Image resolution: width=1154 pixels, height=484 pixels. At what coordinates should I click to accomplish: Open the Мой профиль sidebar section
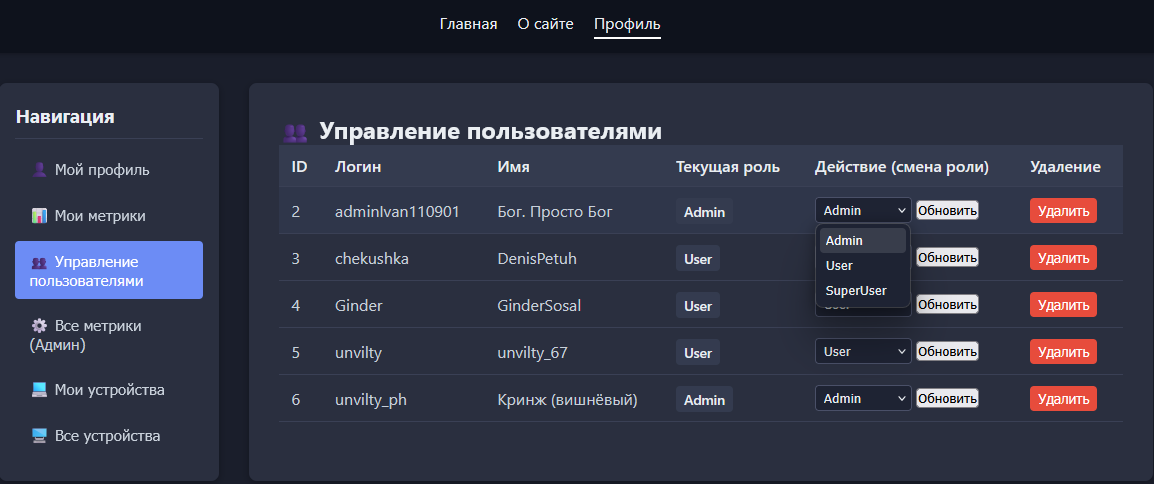tap(109, 170)
